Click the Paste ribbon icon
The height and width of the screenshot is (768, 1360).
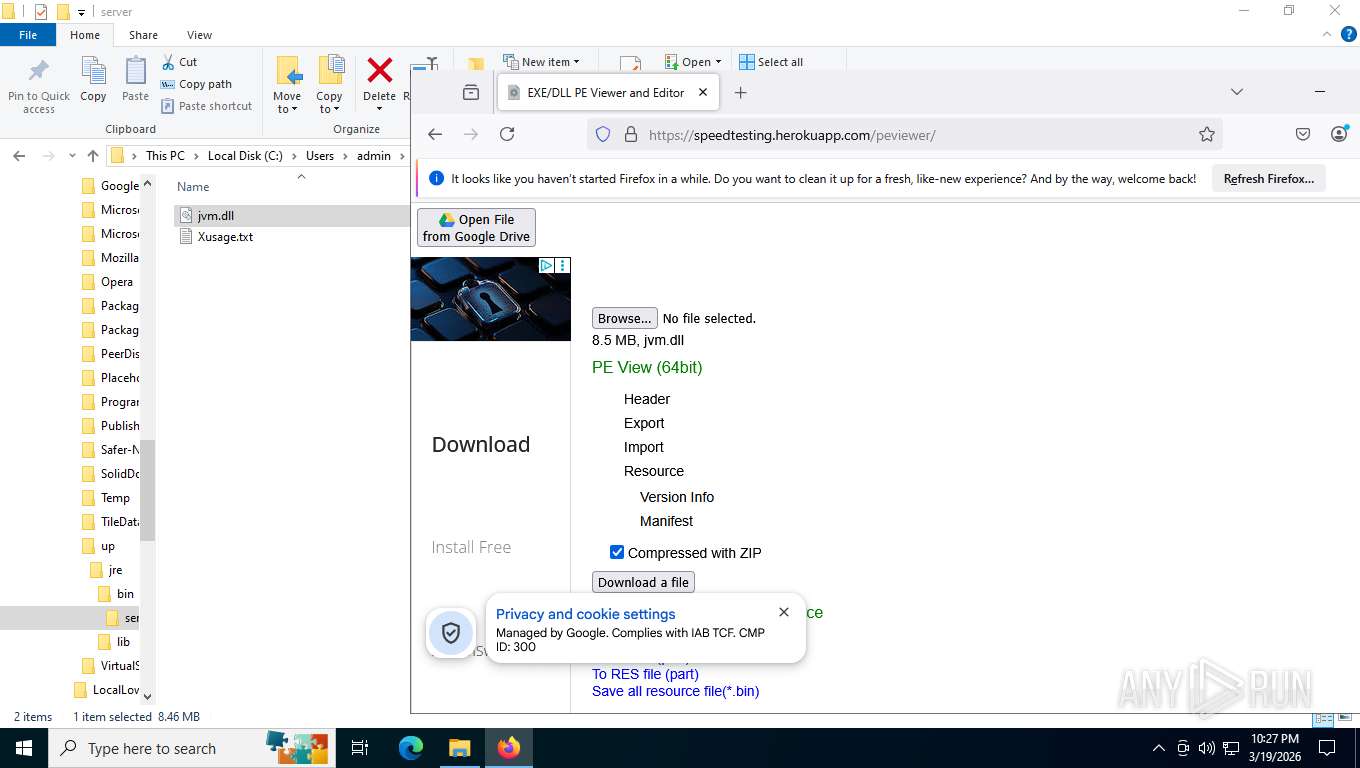pyautogui.click(x=135, y=71)
